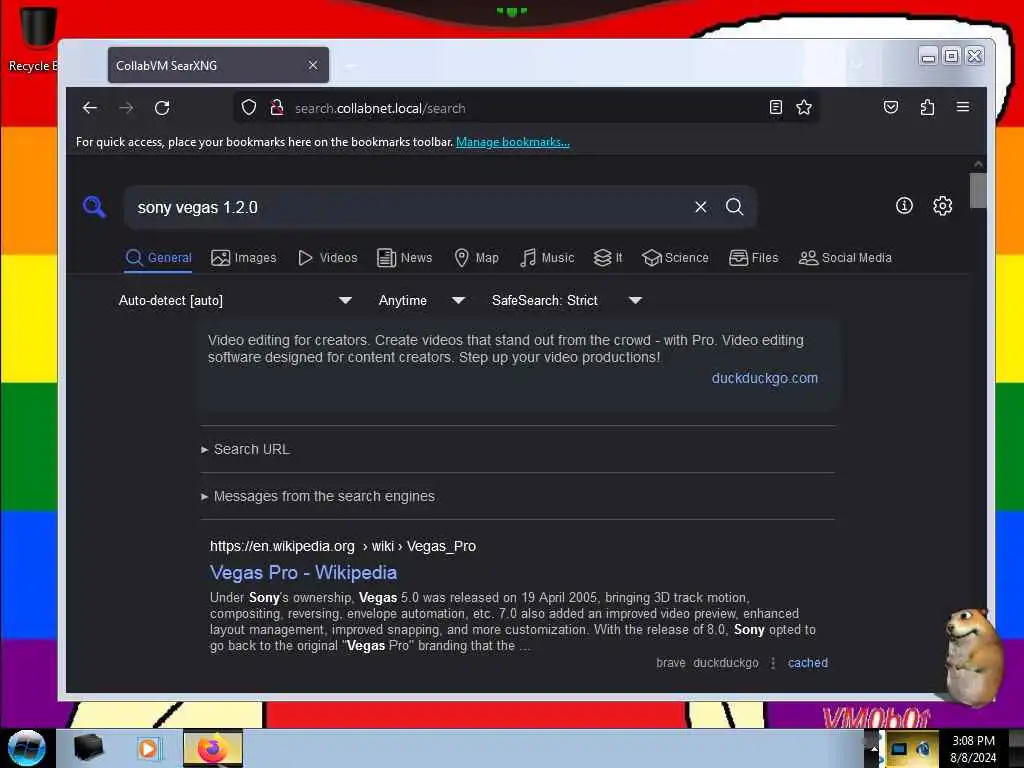
Task: Click the page vertical scrollbar thumb
Action: (978, 190)
